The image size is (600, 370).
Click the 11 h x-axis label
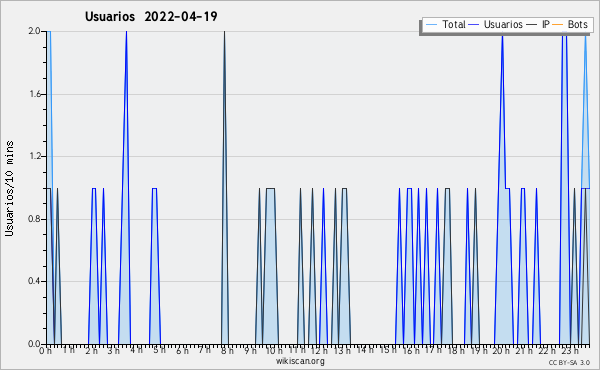tap(297, 350)
